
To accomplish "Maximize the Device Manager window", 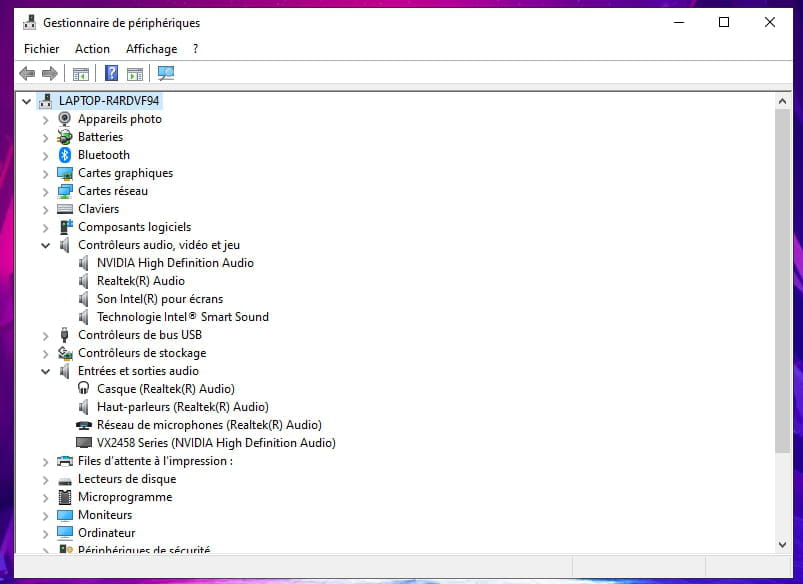I will (x=724, y=23).
